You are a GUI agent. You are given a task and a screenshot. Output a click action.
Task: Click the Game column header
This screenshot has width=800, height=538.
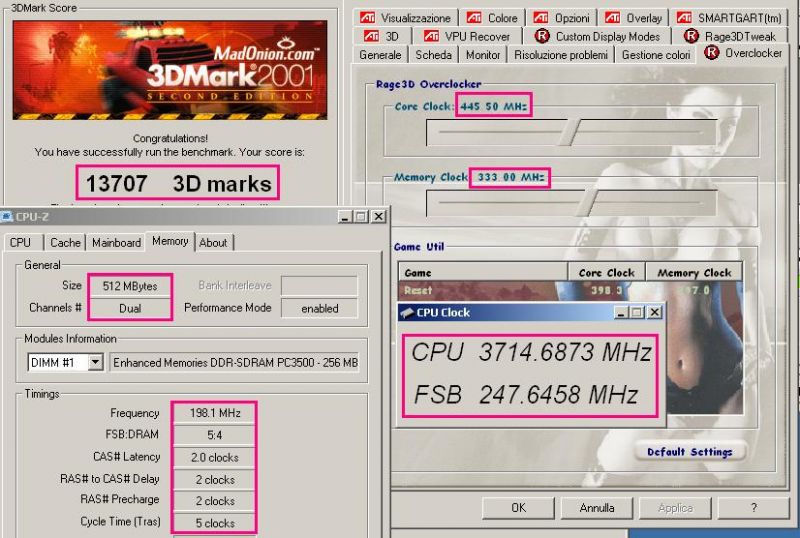483,273
